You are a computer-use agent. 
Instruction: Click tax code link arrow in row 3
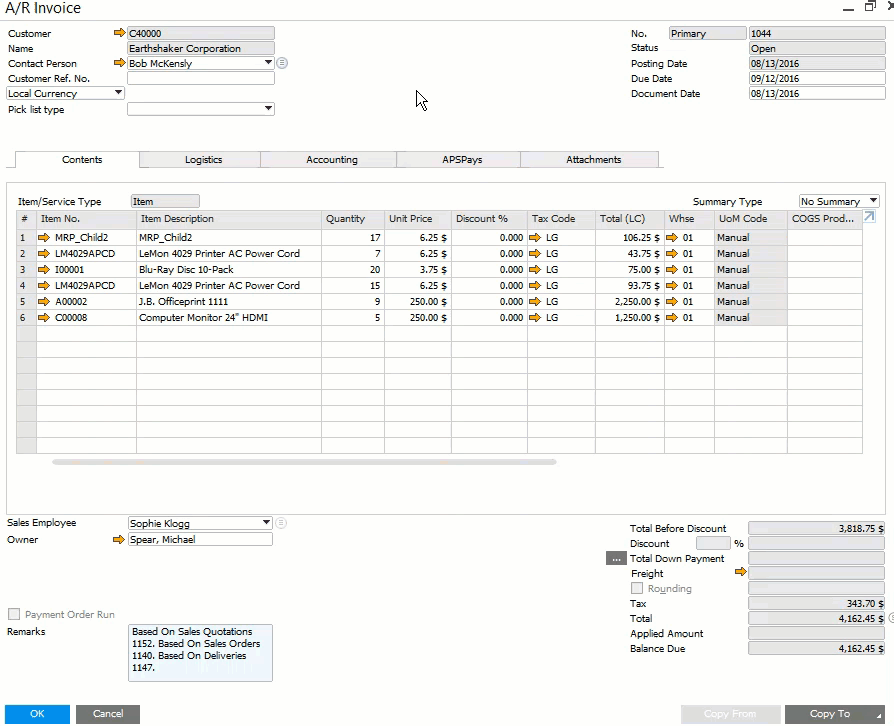535,270
